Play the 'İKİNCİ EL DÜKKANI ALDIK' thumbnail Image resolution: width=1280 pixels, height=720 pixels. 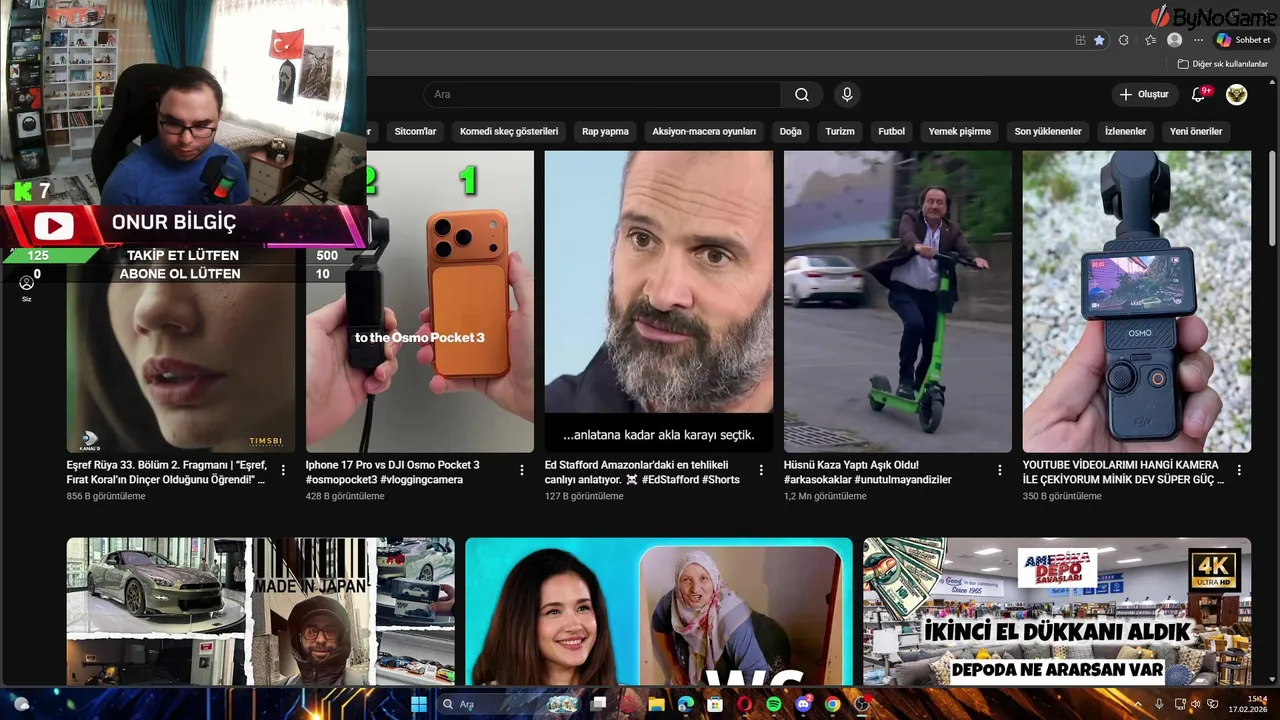pyautogui.click(x=1057, y=612)
